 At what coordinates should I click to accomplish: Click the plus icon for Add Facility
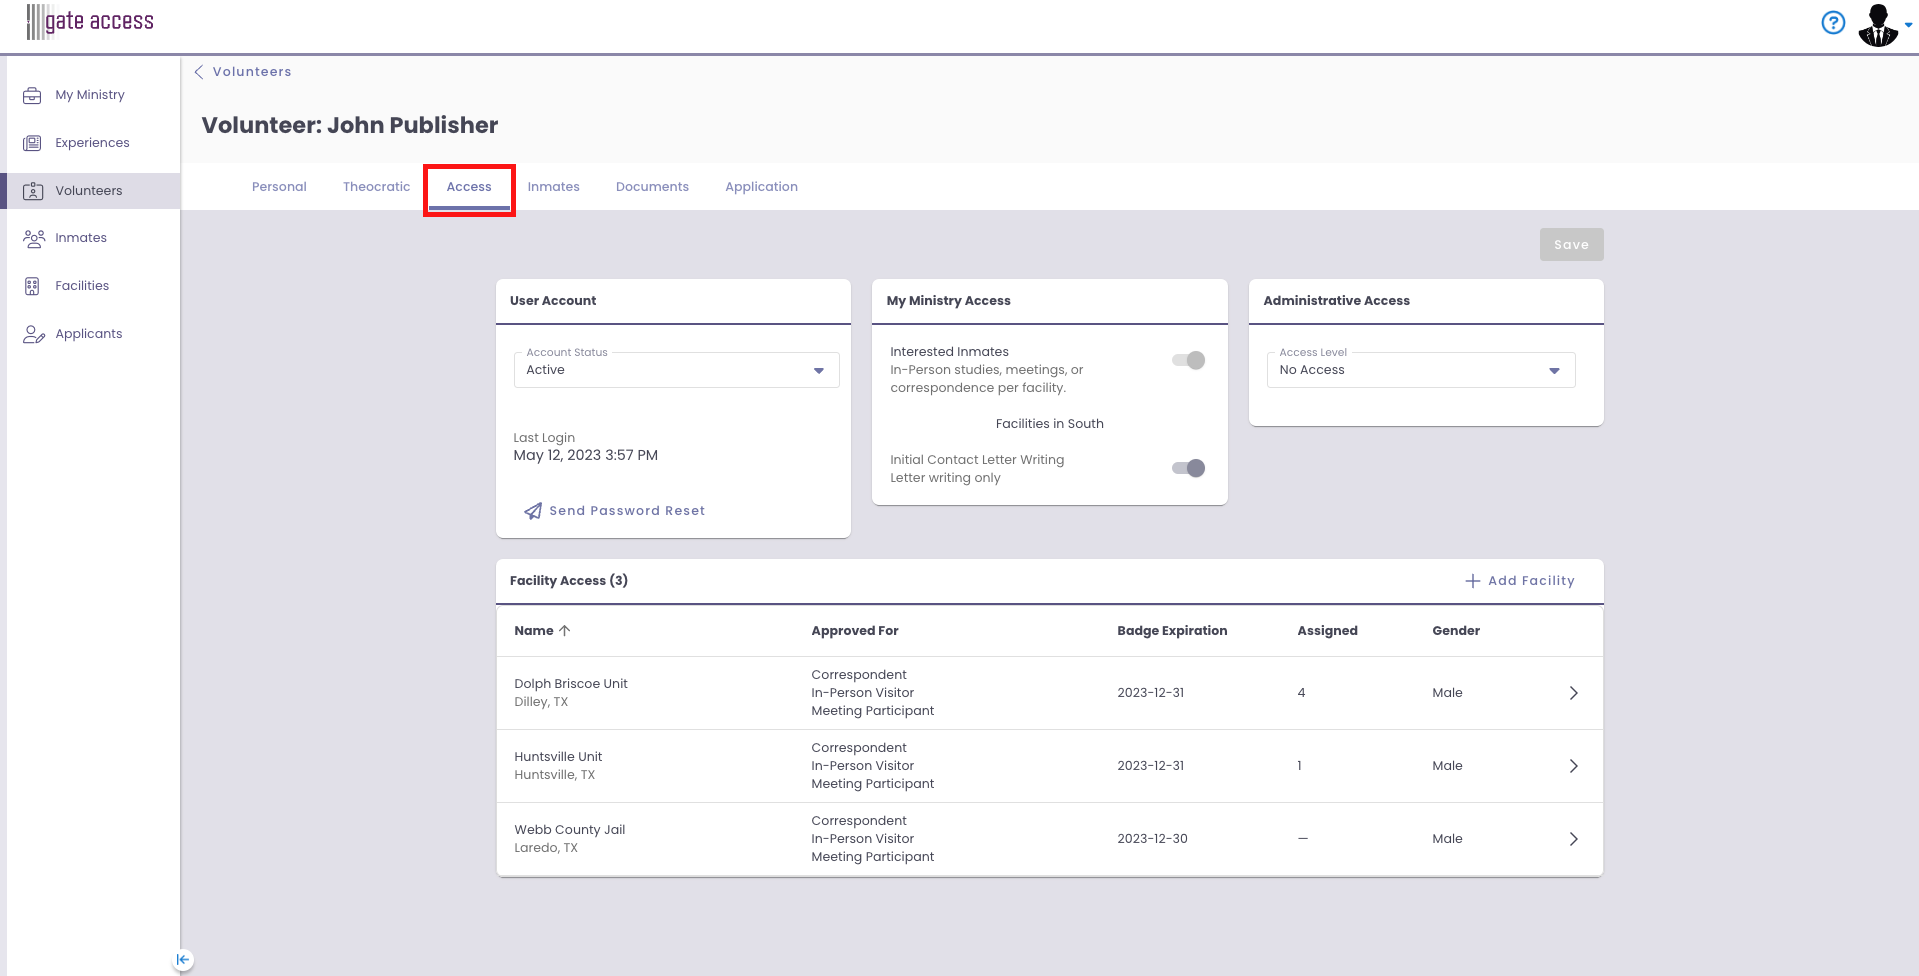[1473, 581]
